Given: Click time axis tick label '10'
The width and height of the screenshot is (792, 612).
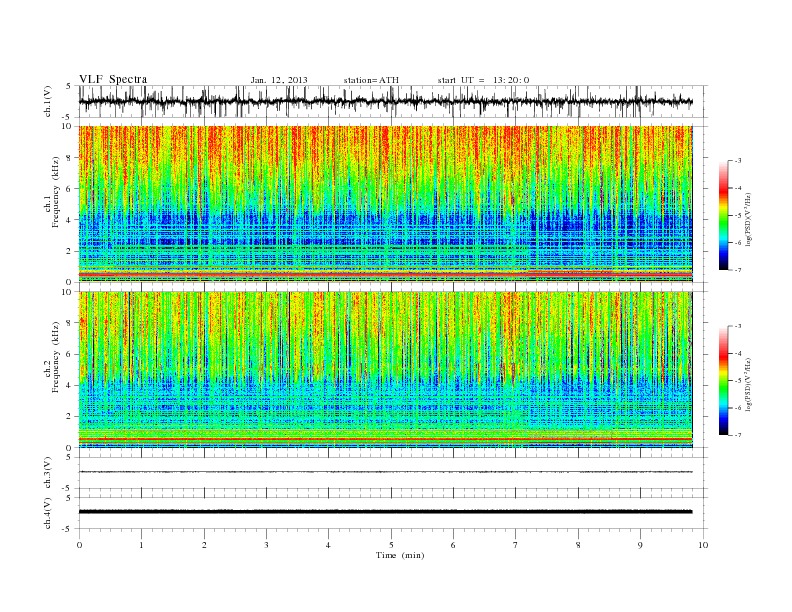Looking at the screenshot, I should tap(703, 545).
